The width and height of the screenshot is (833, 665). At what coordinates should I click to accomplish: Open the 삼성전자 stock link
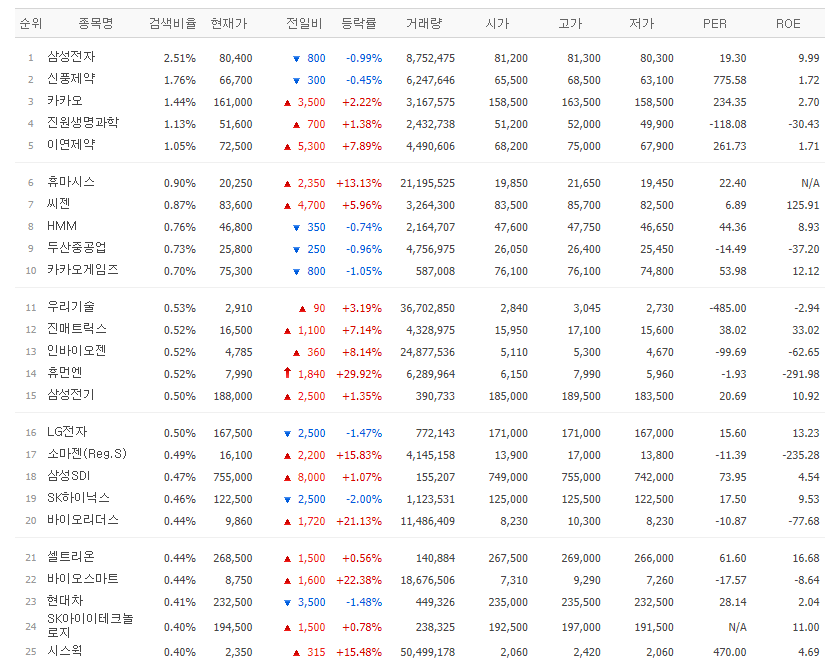(71, 56)
